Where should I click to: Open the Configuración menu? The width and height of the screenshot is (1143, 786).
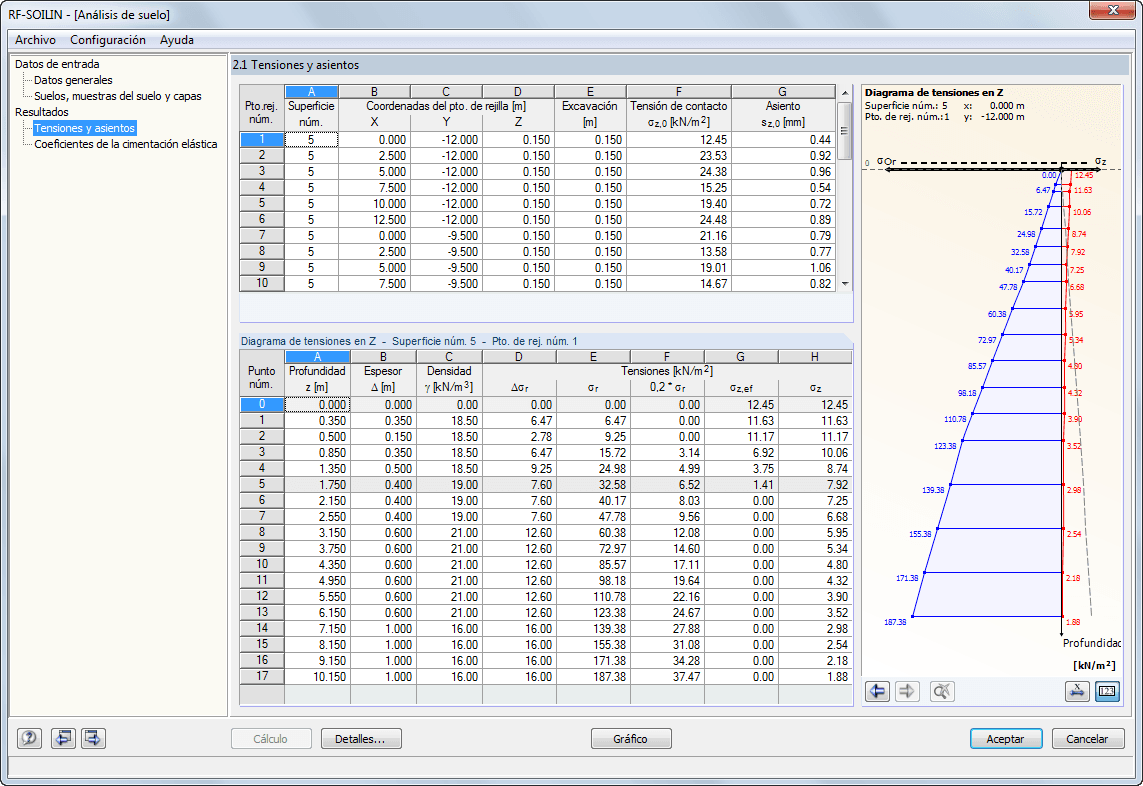108,40
